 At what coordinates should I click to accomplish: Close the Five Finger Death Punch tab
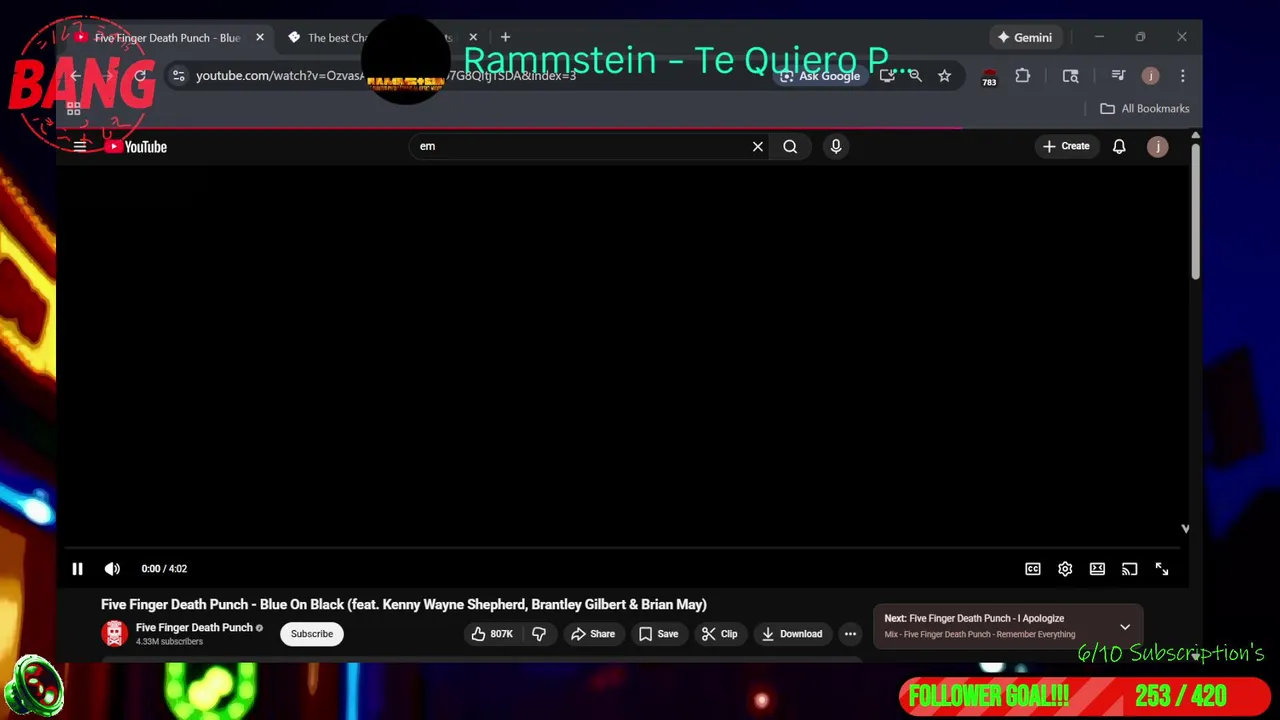click(x=260, y=38)
